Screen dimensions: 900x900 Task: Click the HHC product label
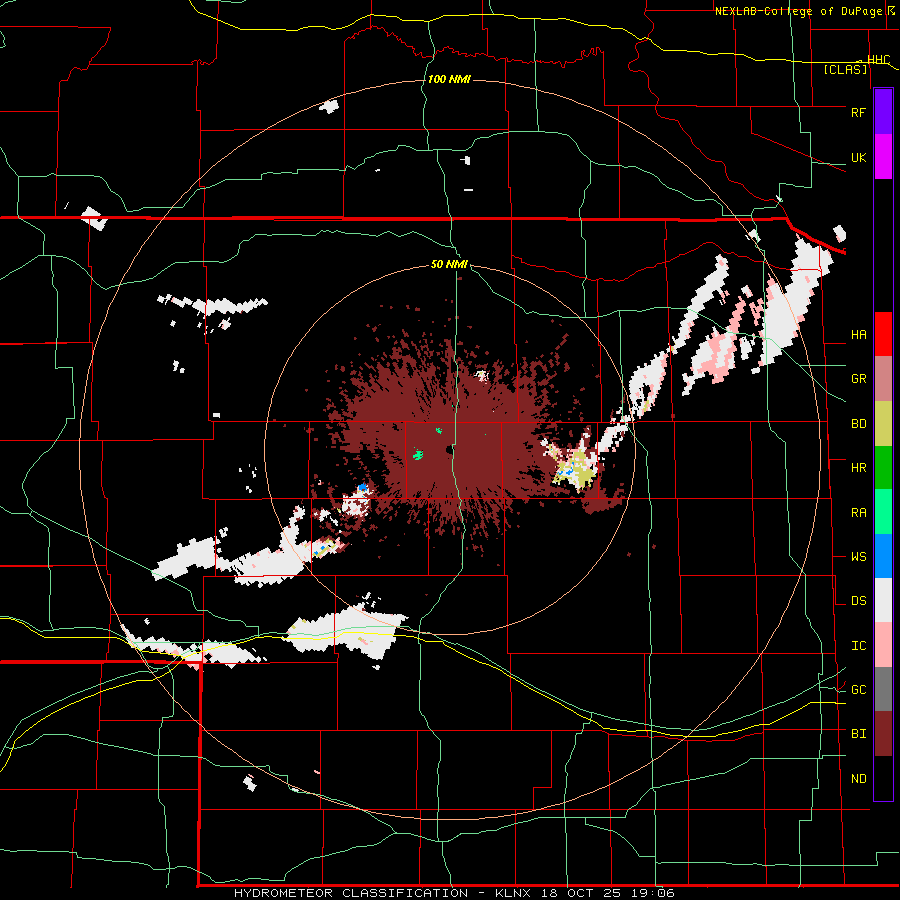[x=878, y=59]
